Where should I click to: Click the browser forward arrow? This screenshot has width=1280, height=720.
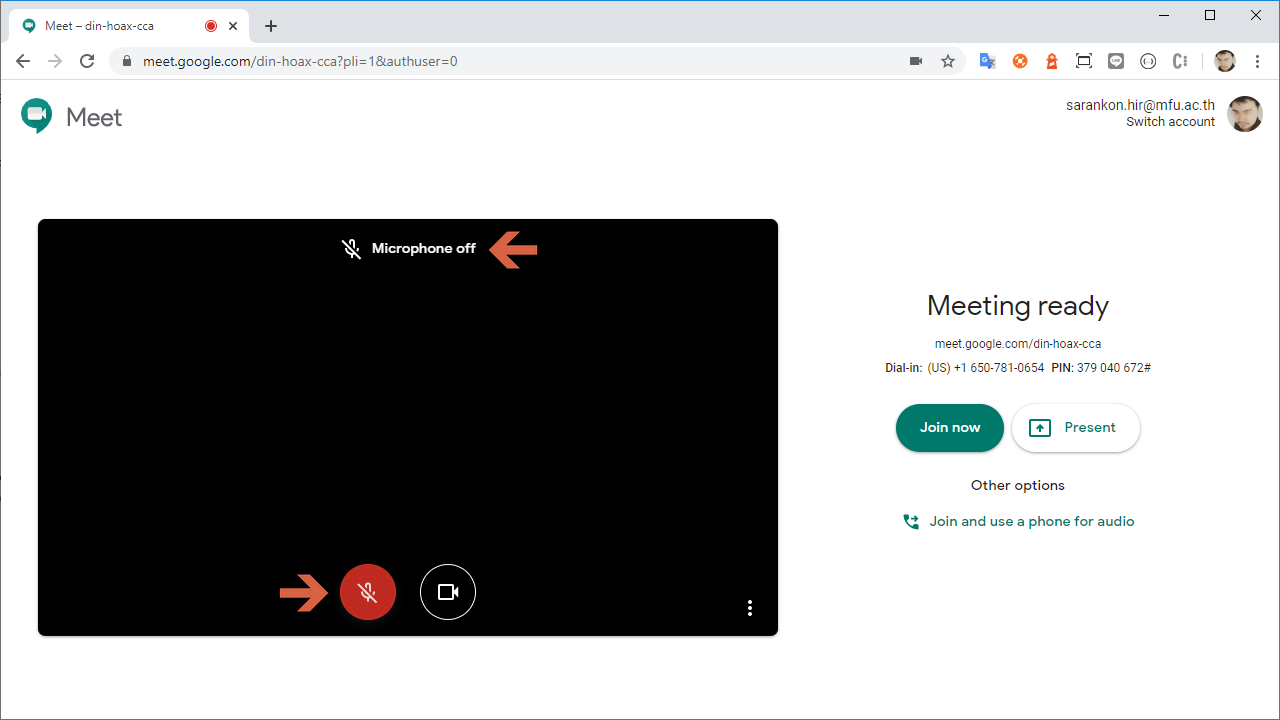point(55,61)
